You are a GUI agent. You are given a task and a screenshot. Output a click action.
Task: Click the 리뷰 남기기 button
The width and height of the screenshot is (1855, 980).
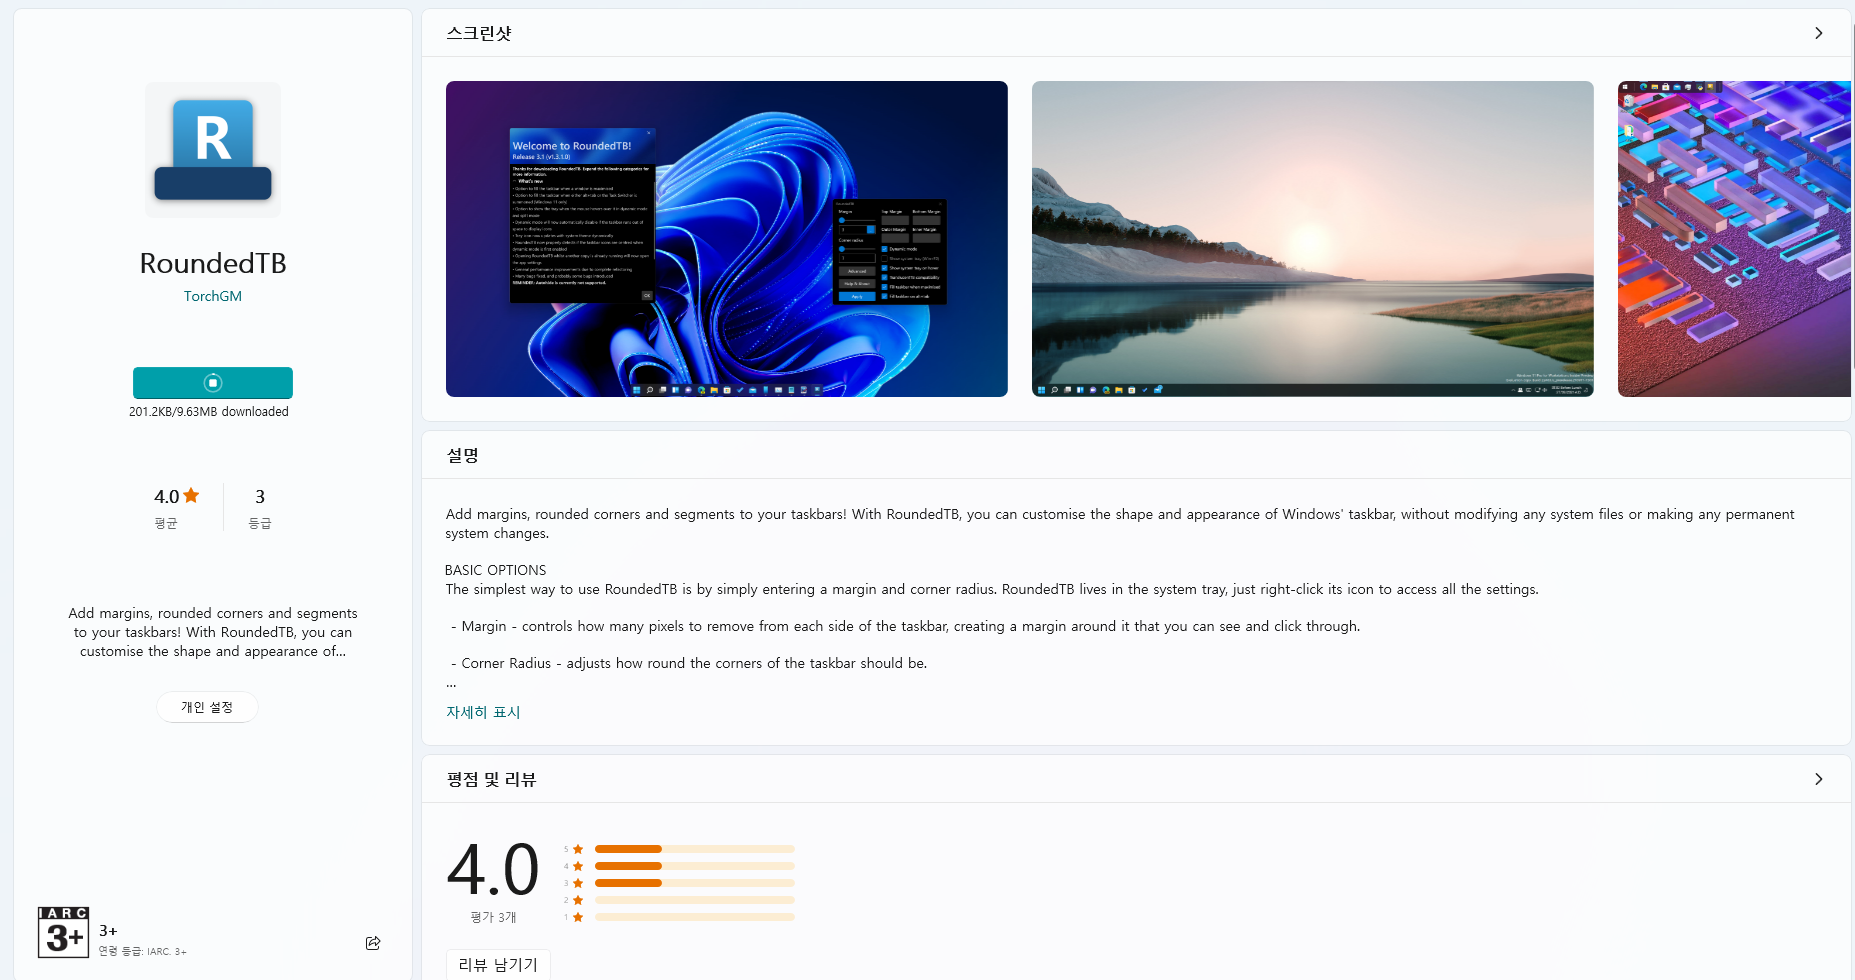pos(498,964)
